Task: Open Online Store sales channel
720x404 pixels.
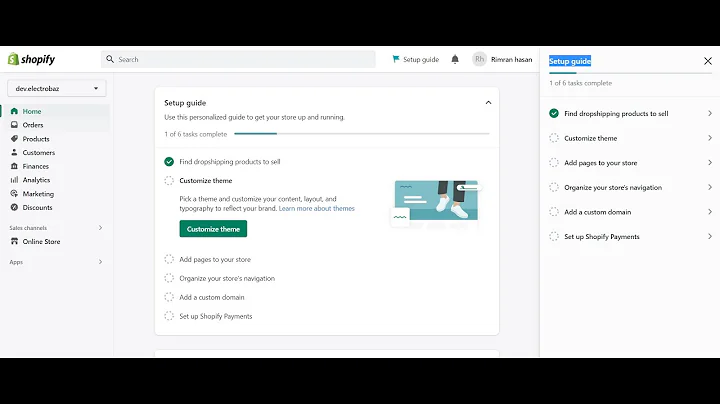Action: (x=41, y=241)
